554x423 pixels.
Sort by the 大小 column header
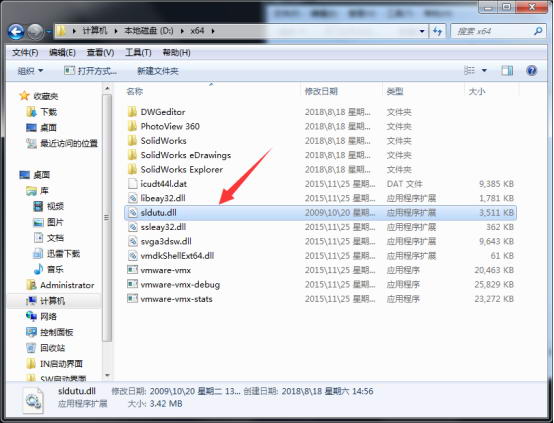[x=477, y=92]
